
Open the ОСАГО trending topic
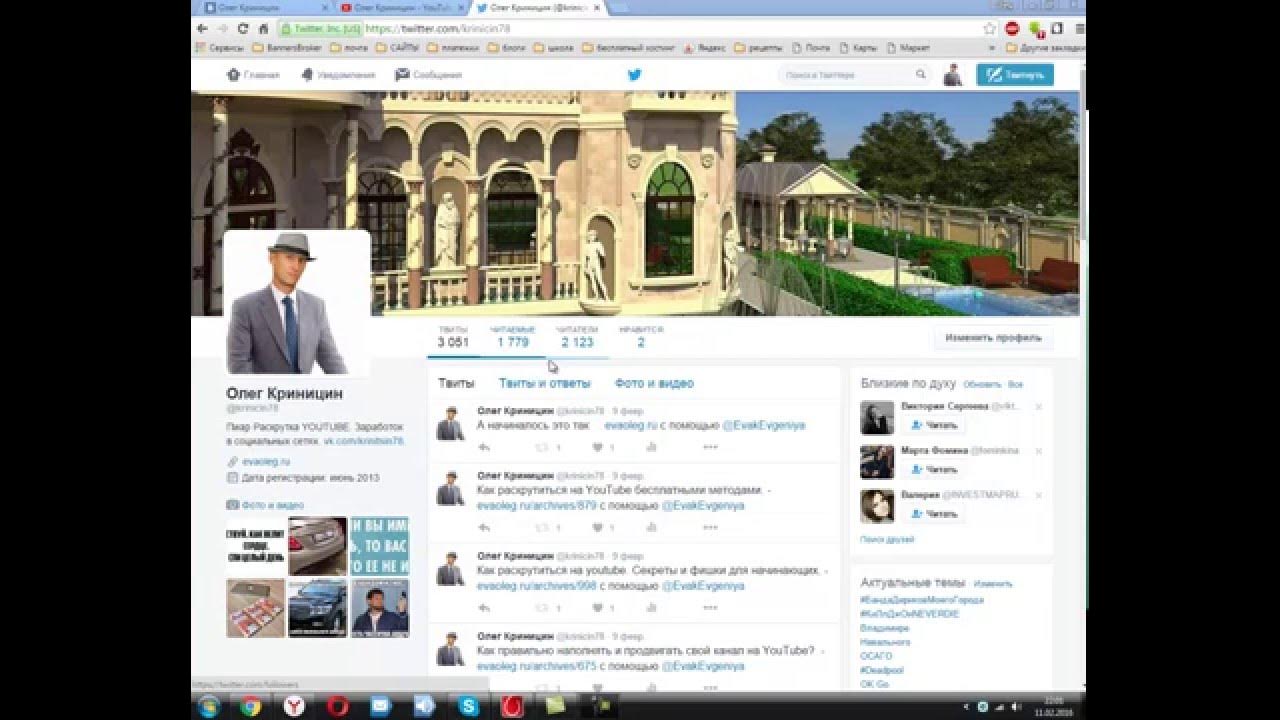point(876,656)
